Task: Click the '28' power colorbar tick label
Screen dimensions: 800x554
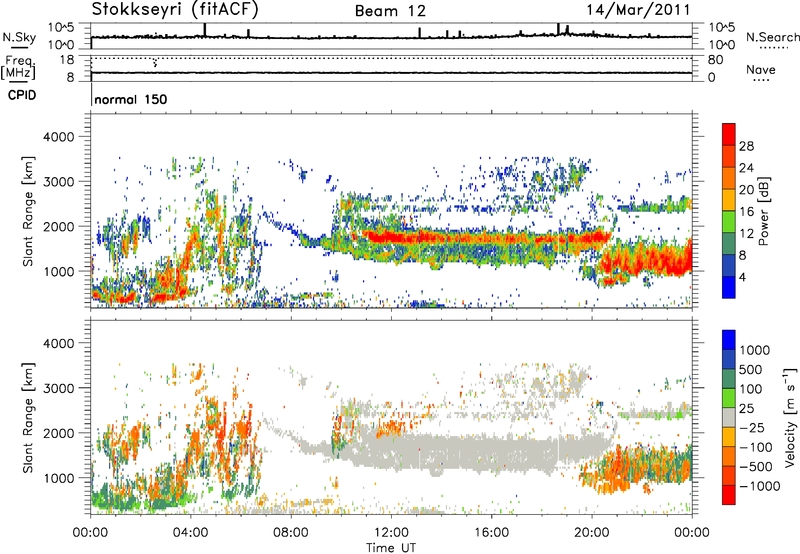Action: coord(746,146)
